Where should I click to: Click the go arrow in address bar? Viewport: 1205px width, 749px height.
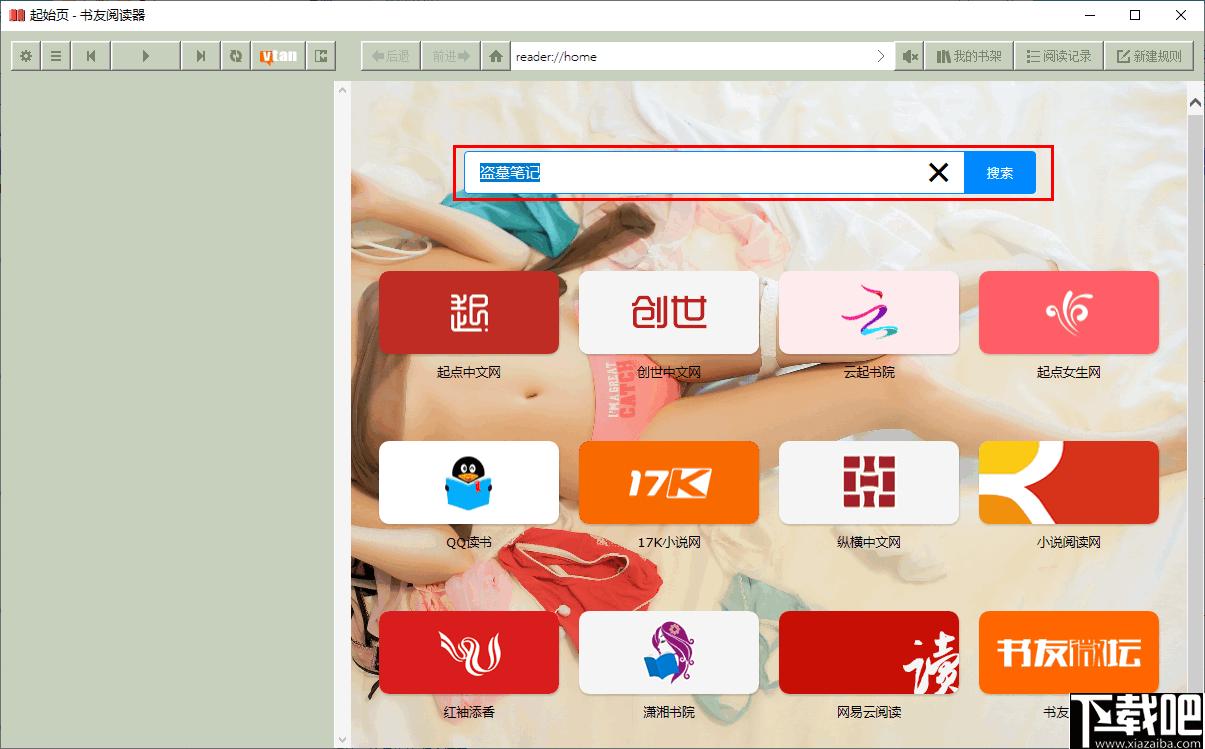tap(880, 56)
